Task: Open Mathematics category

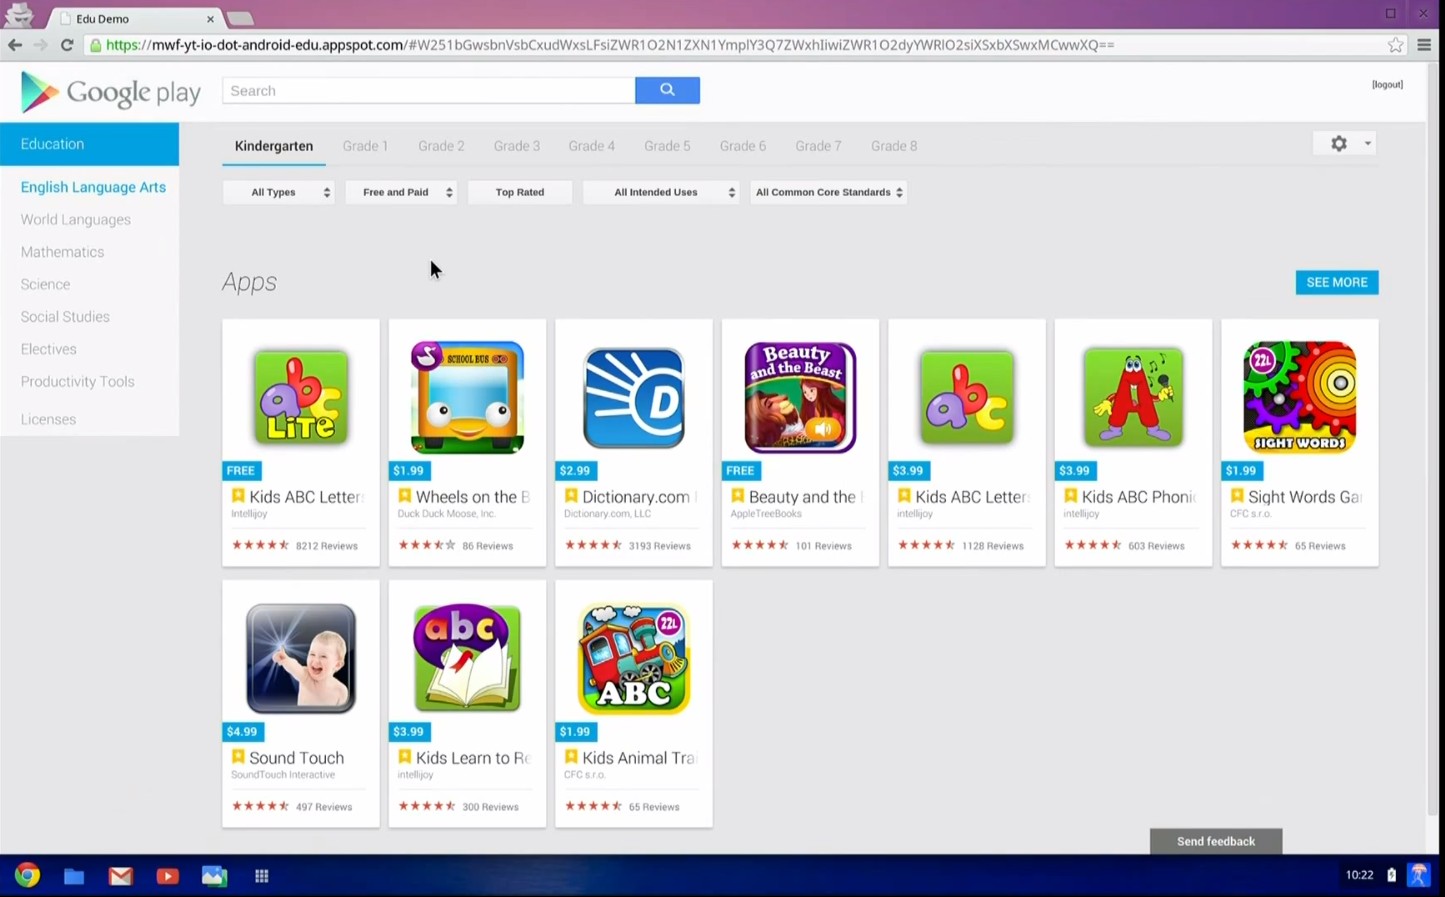Action: [62, 252]
